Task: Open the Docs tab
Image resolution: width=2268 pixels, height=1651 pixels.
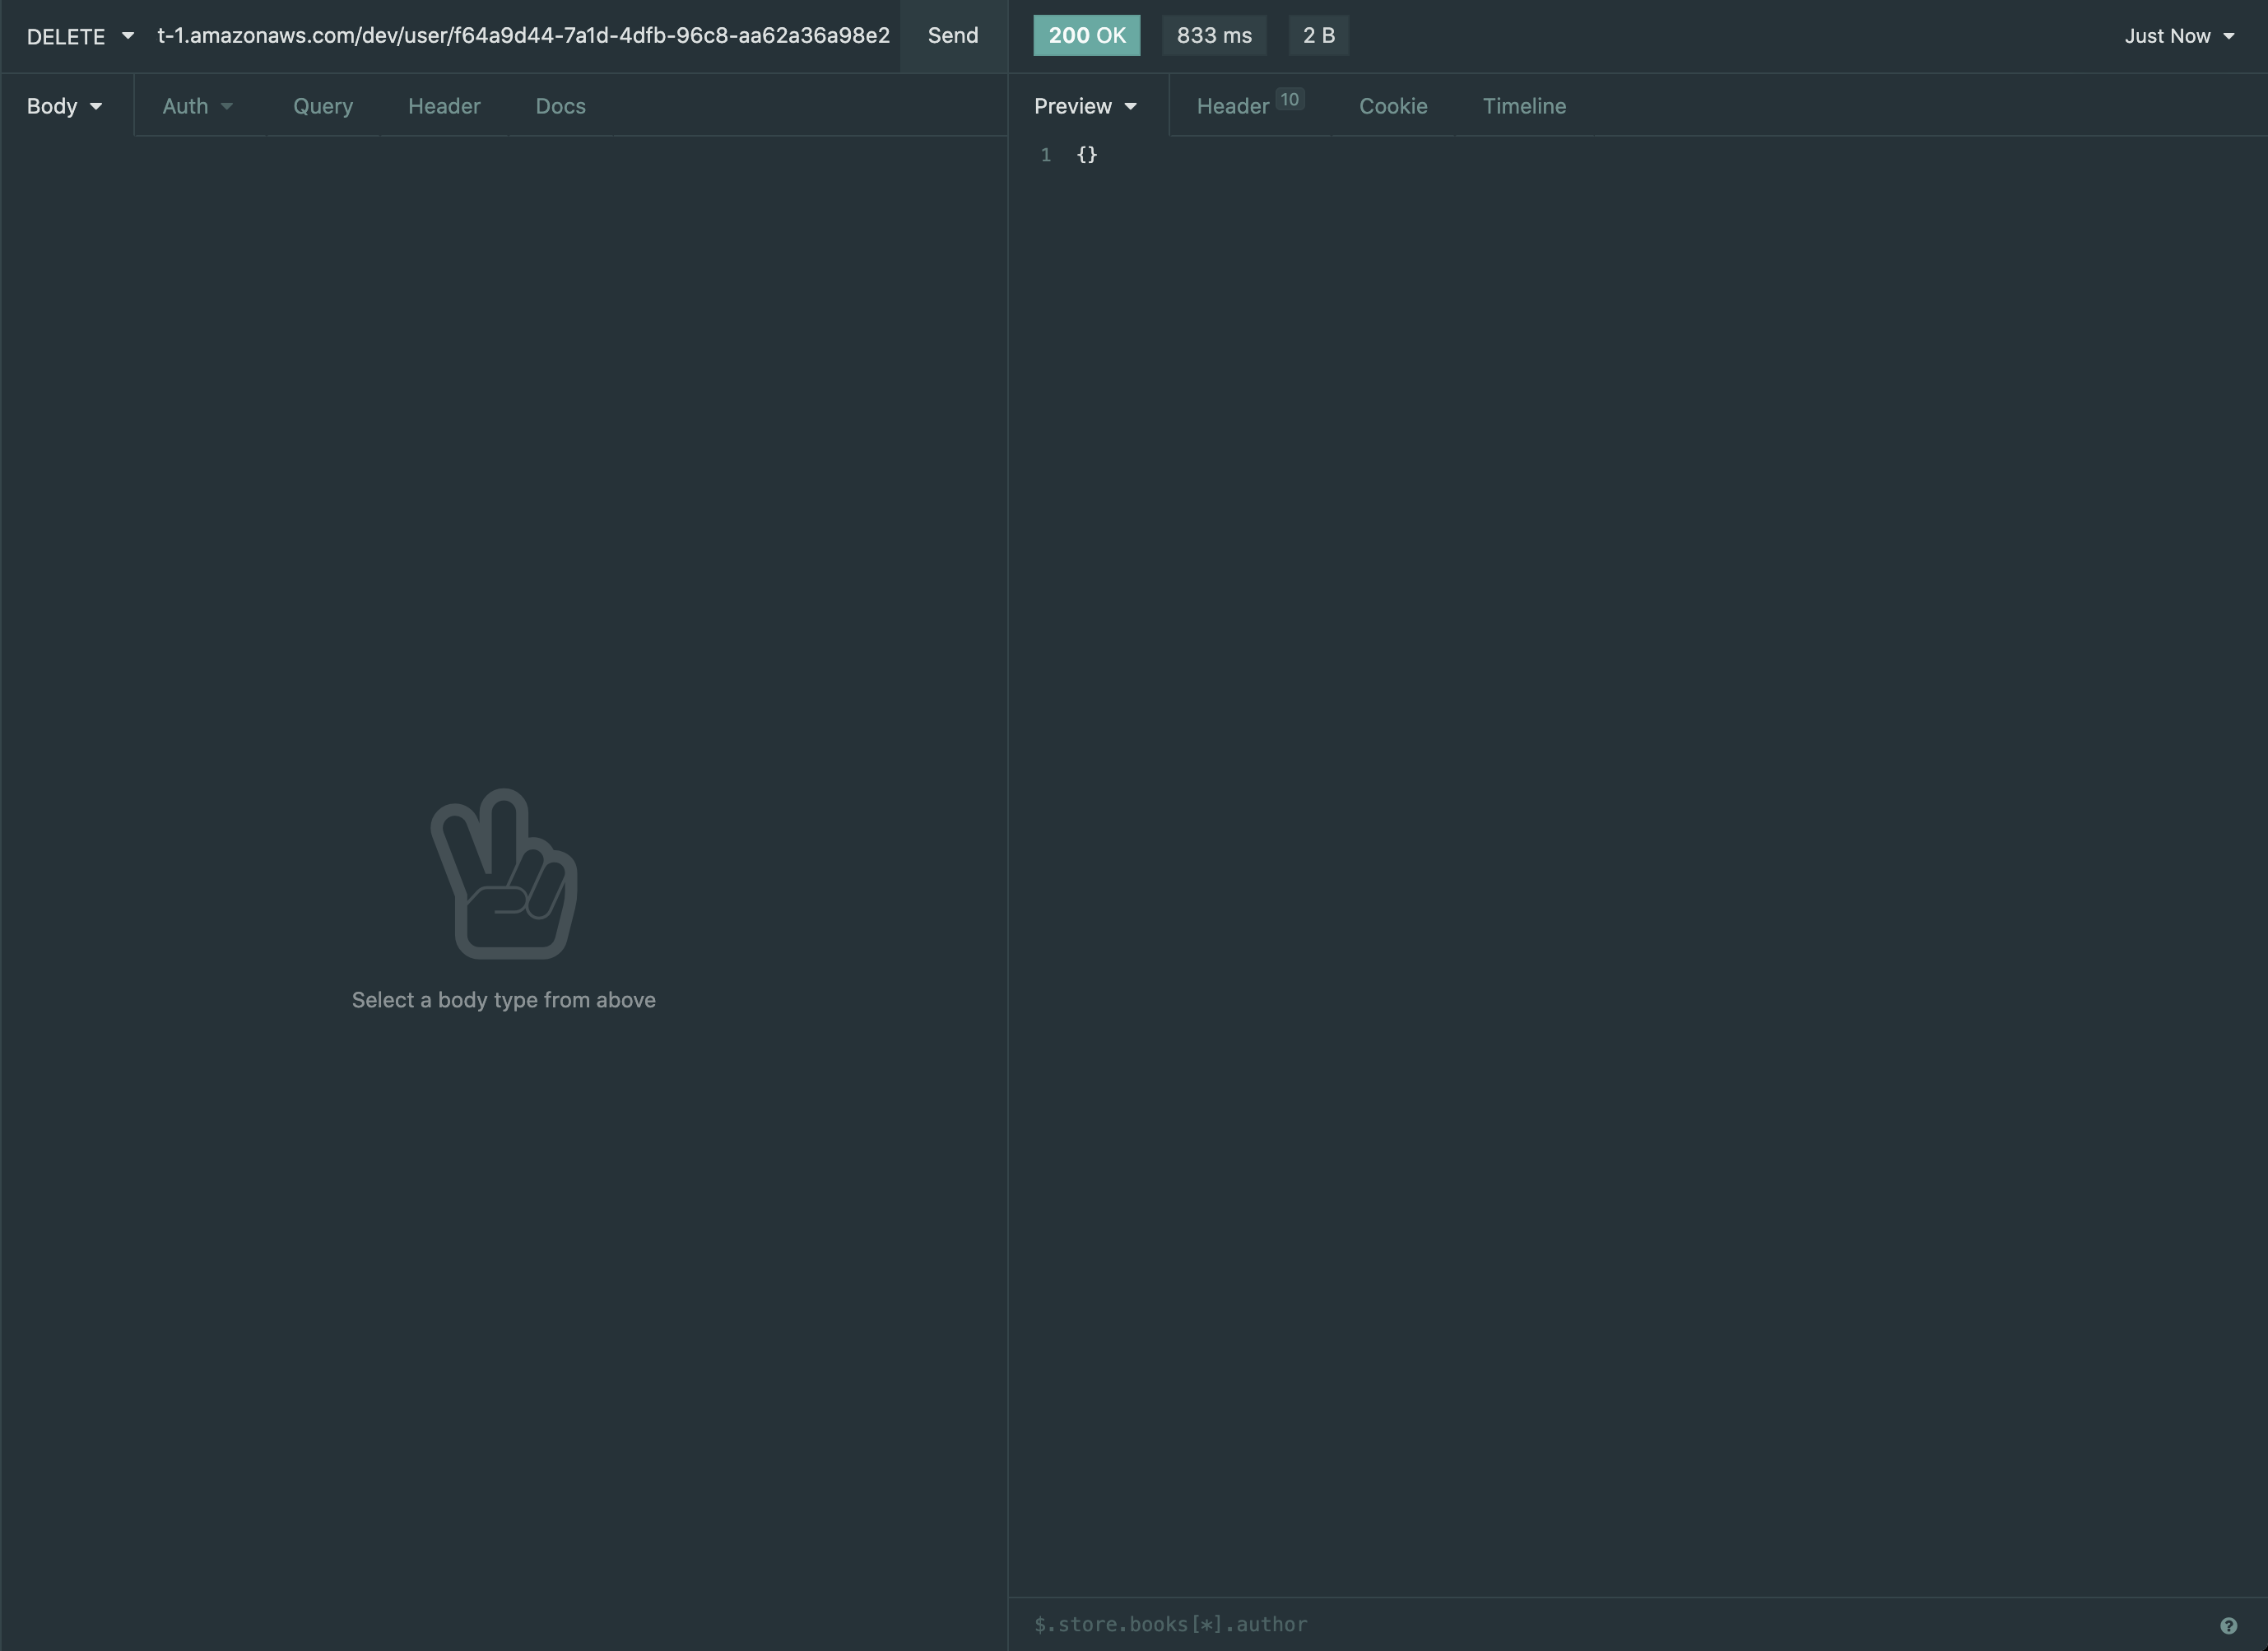Action: click(560, 106)
